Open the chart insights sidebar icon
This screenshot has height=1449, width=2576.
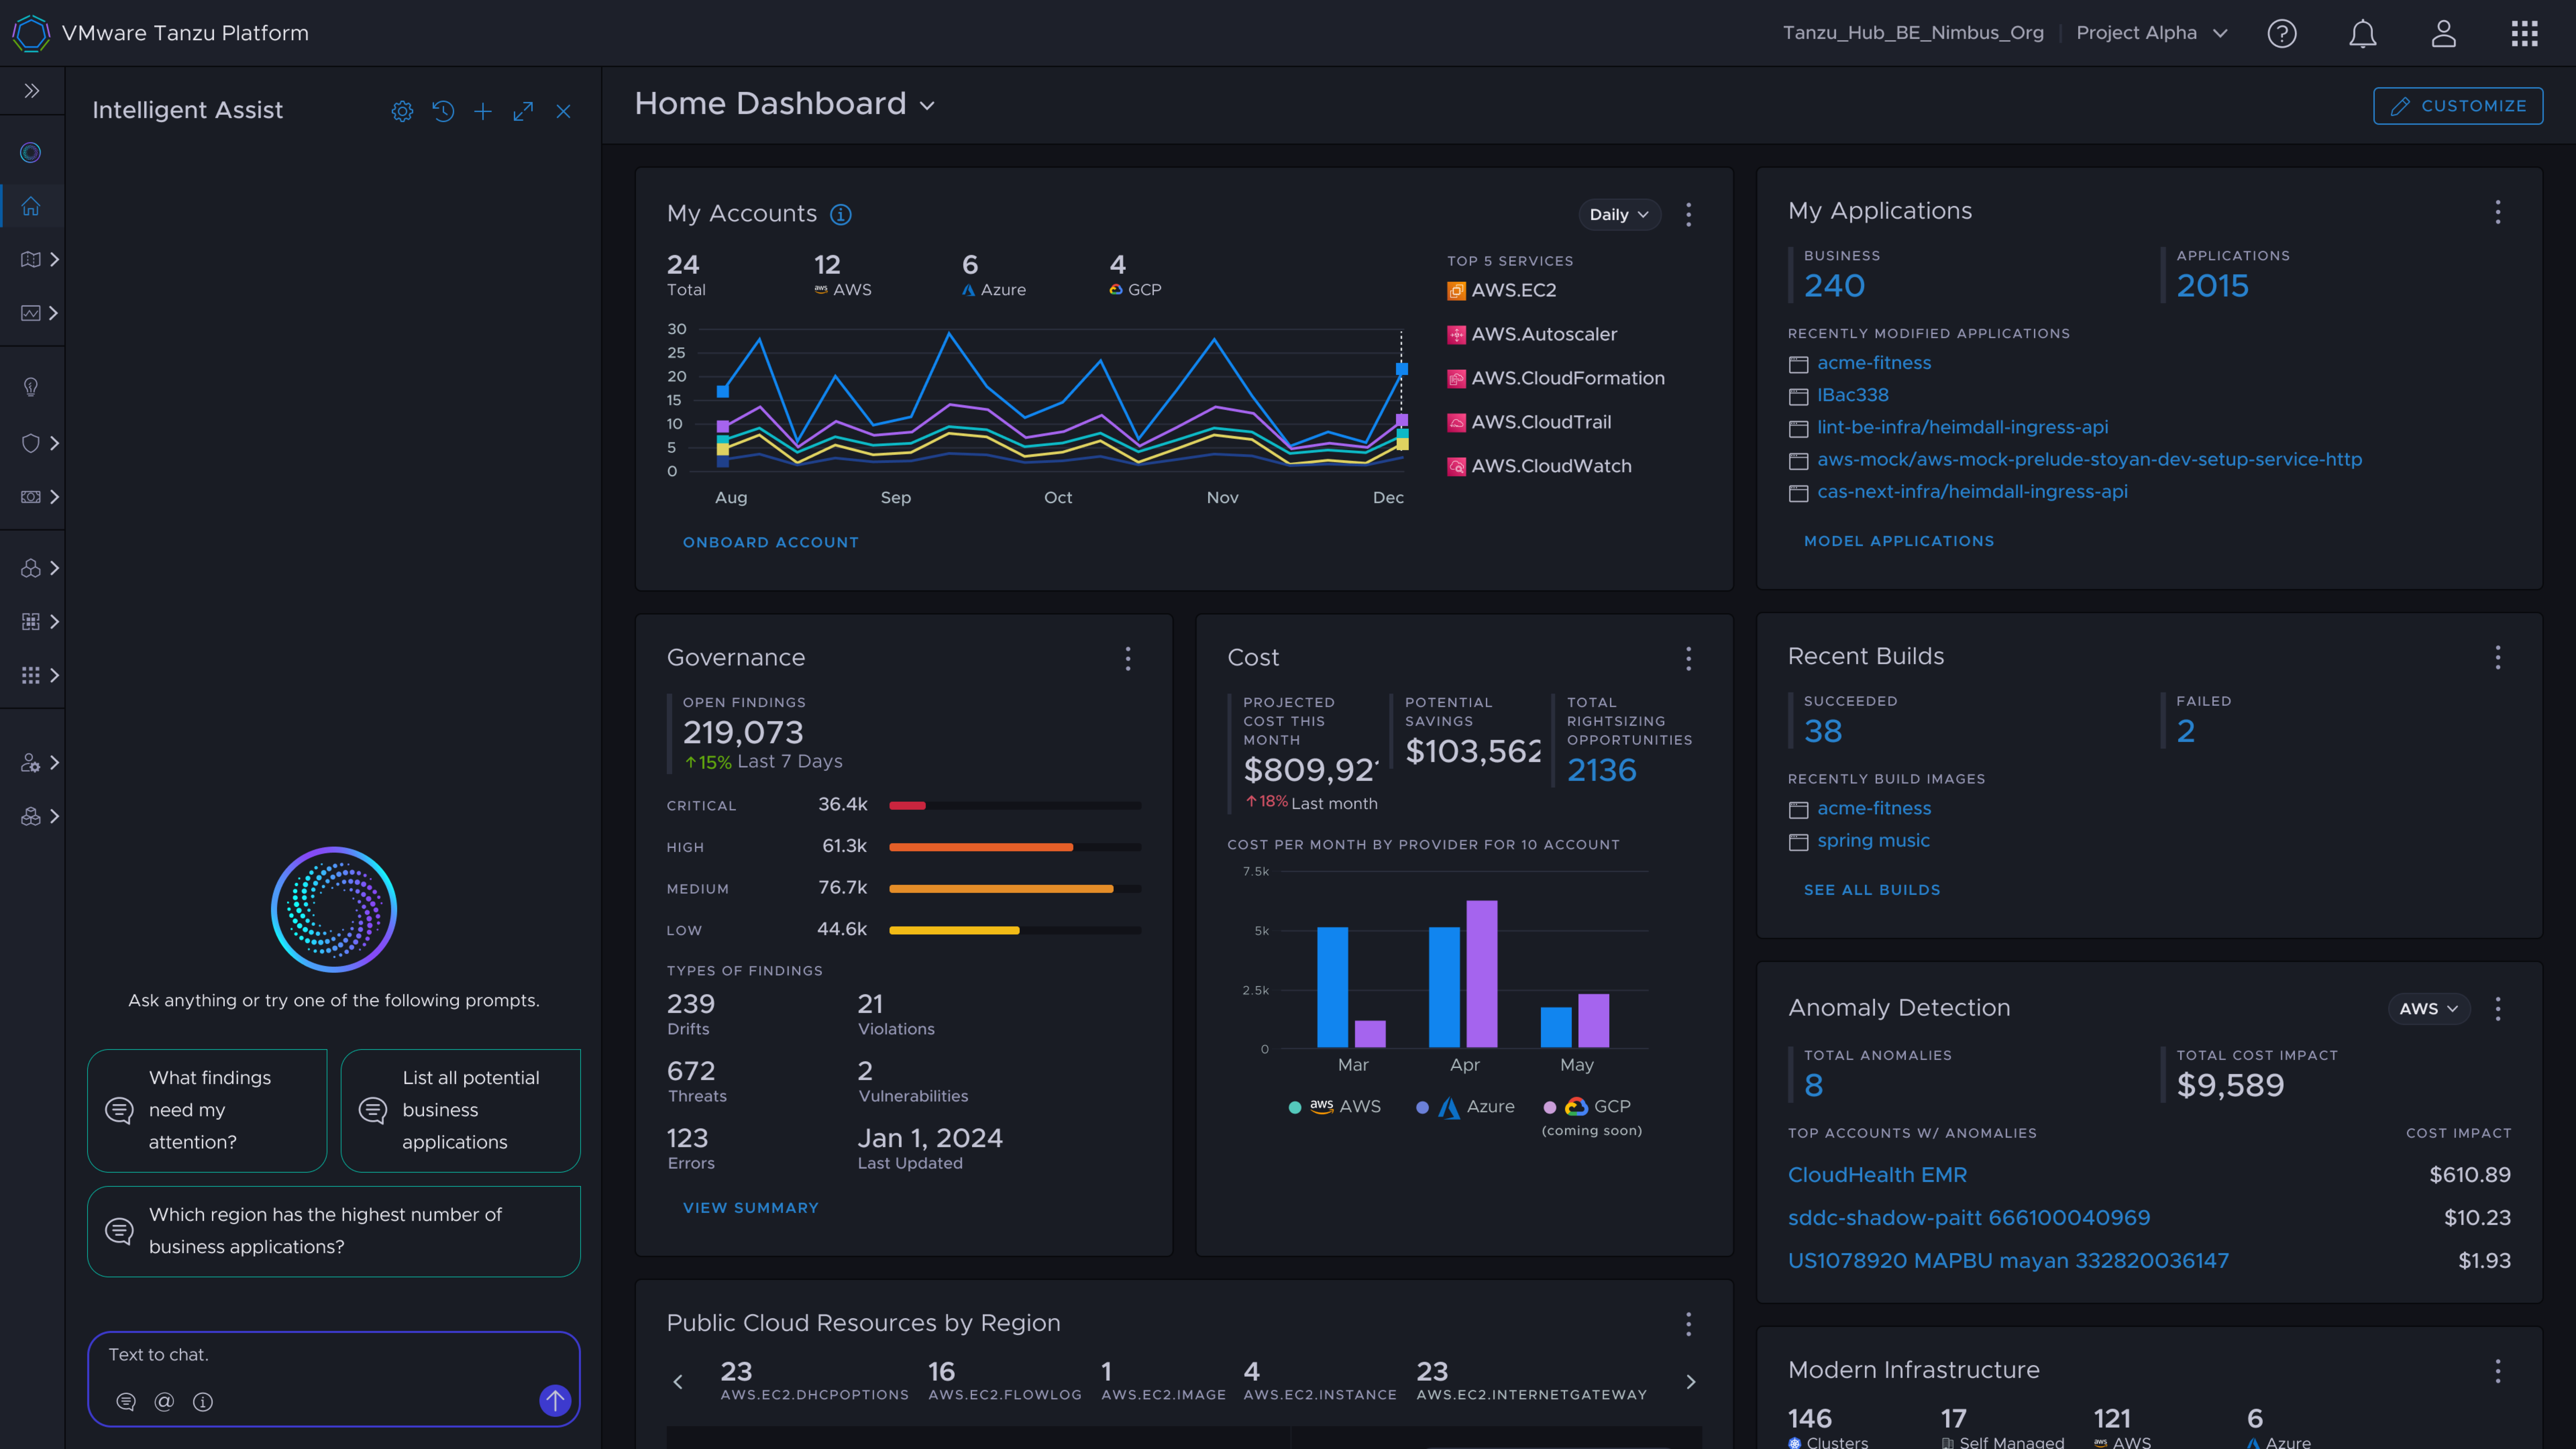point(31,313)
